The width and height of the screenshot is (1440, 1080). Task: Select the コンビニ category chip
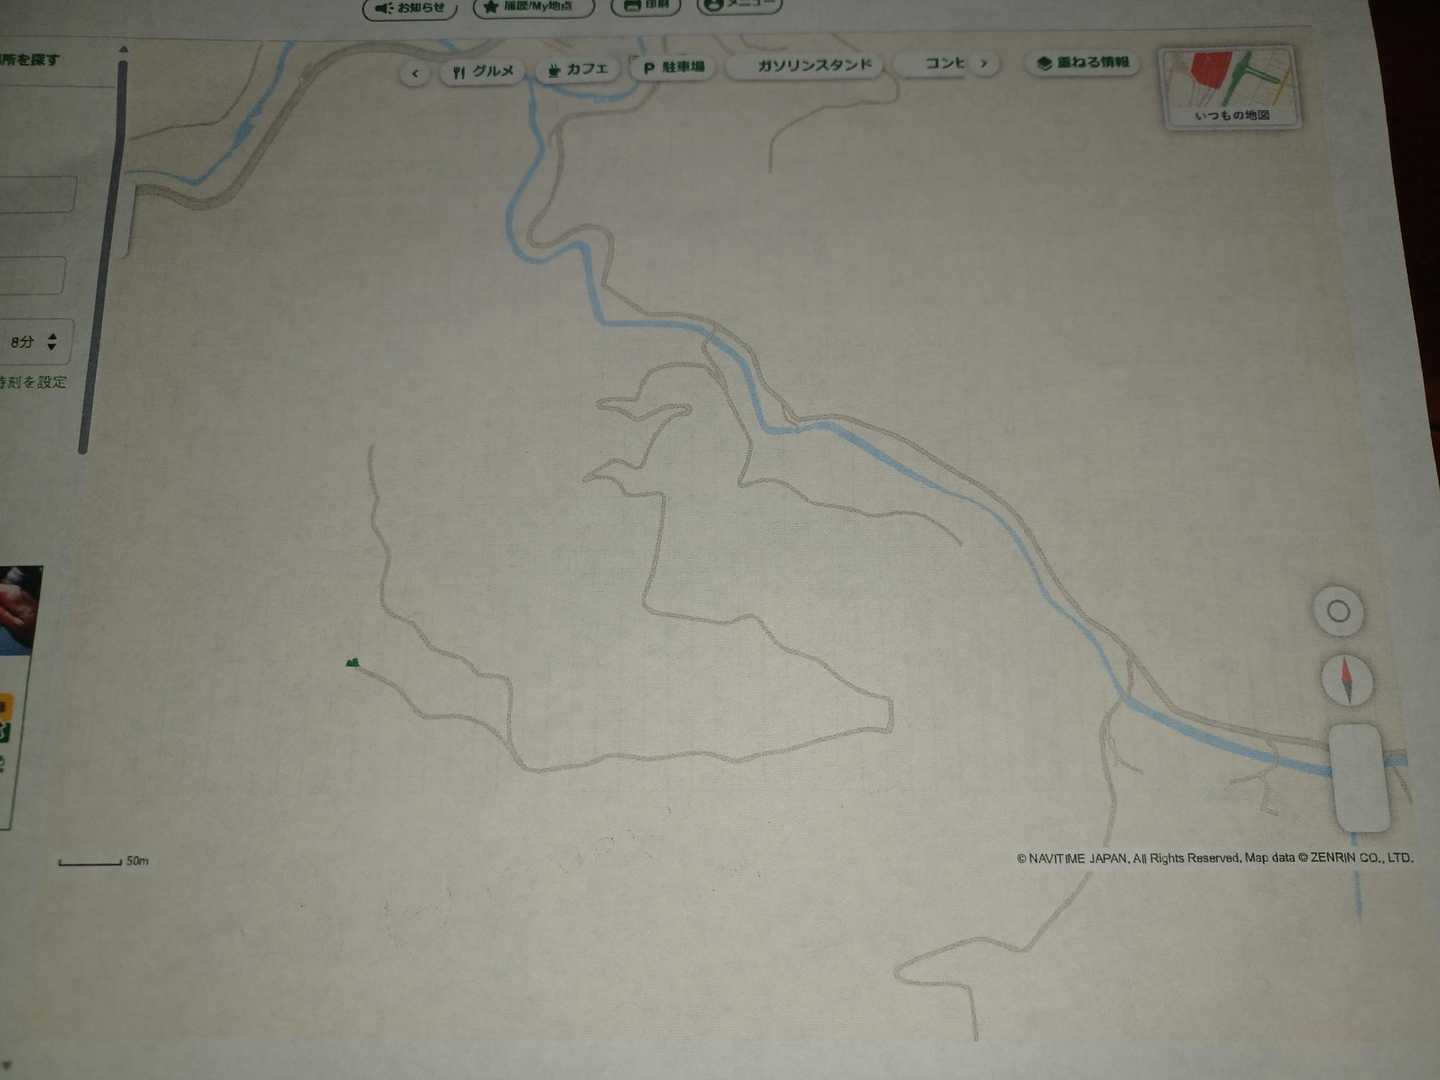943,63
